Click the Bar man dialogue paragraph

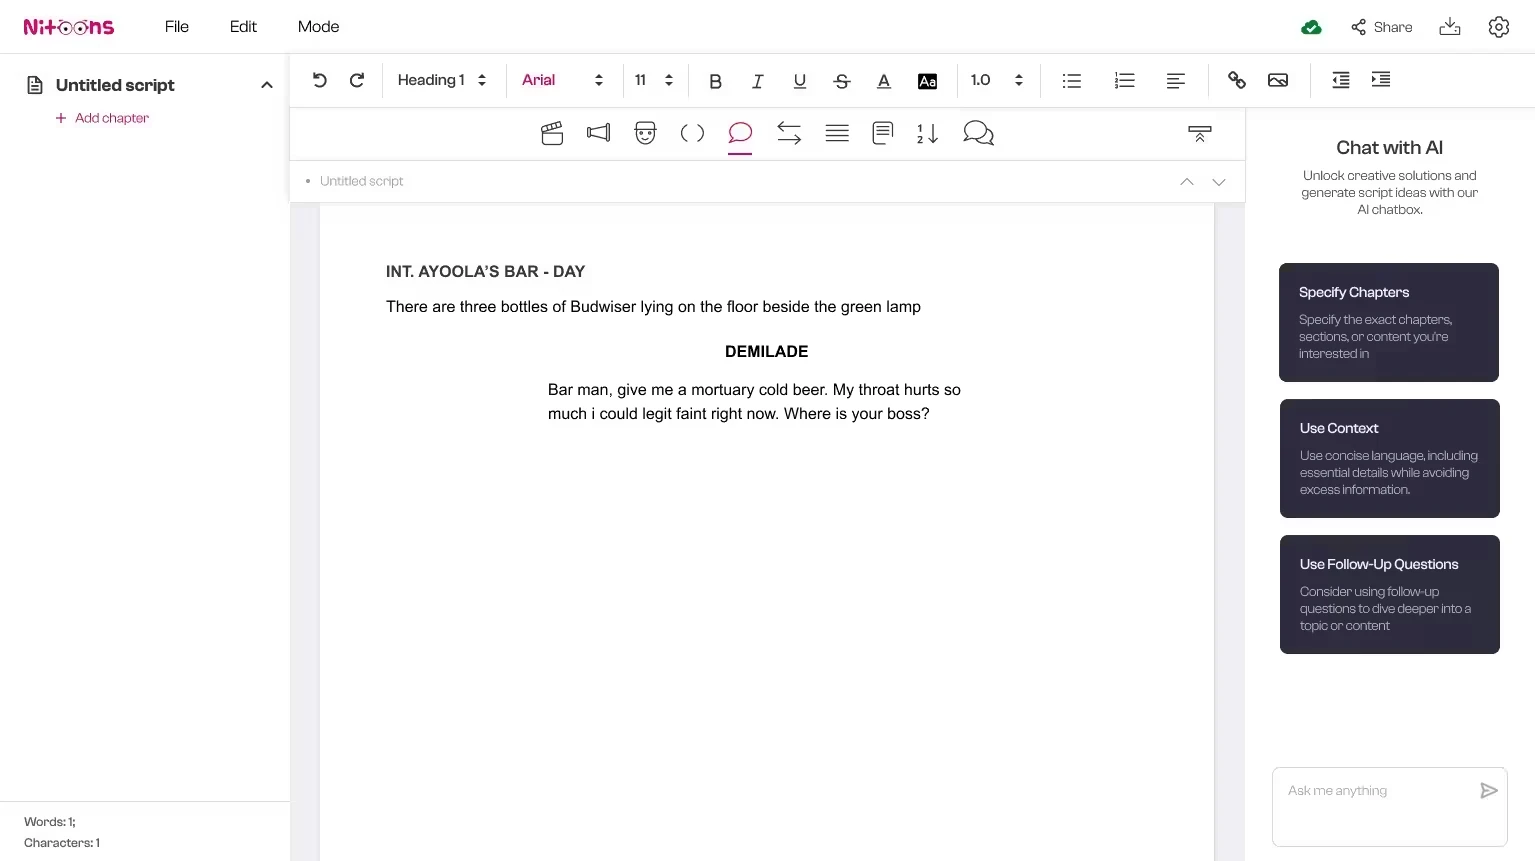tap(754, 402)
